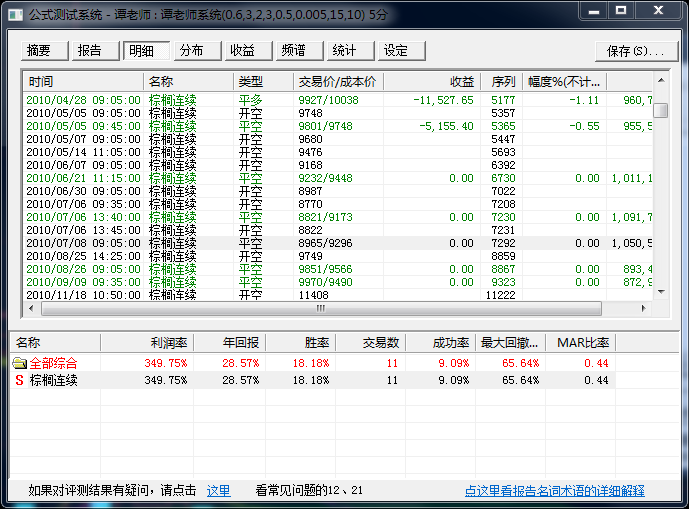Sort the trade list by 类型 column header
689x509 pixels.
263,81
